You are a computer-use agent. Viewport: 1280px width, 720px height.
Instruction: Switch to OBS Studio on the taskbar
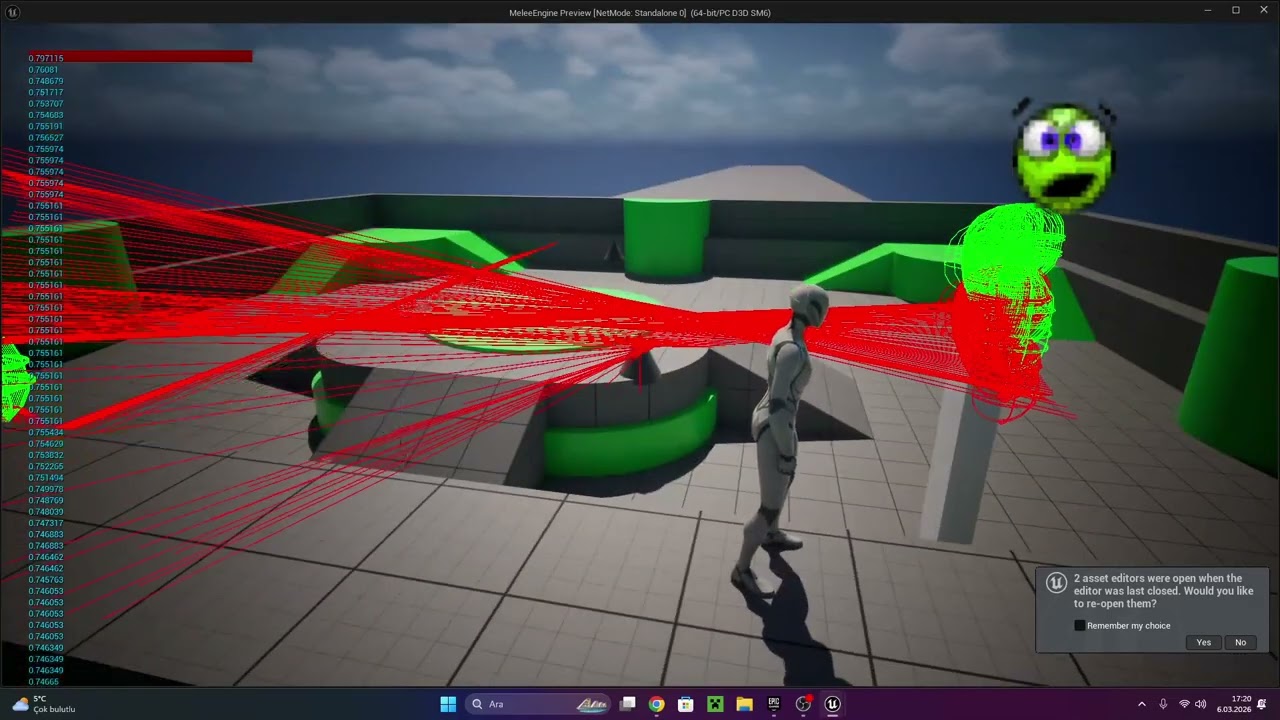click(x=803, y=704)
